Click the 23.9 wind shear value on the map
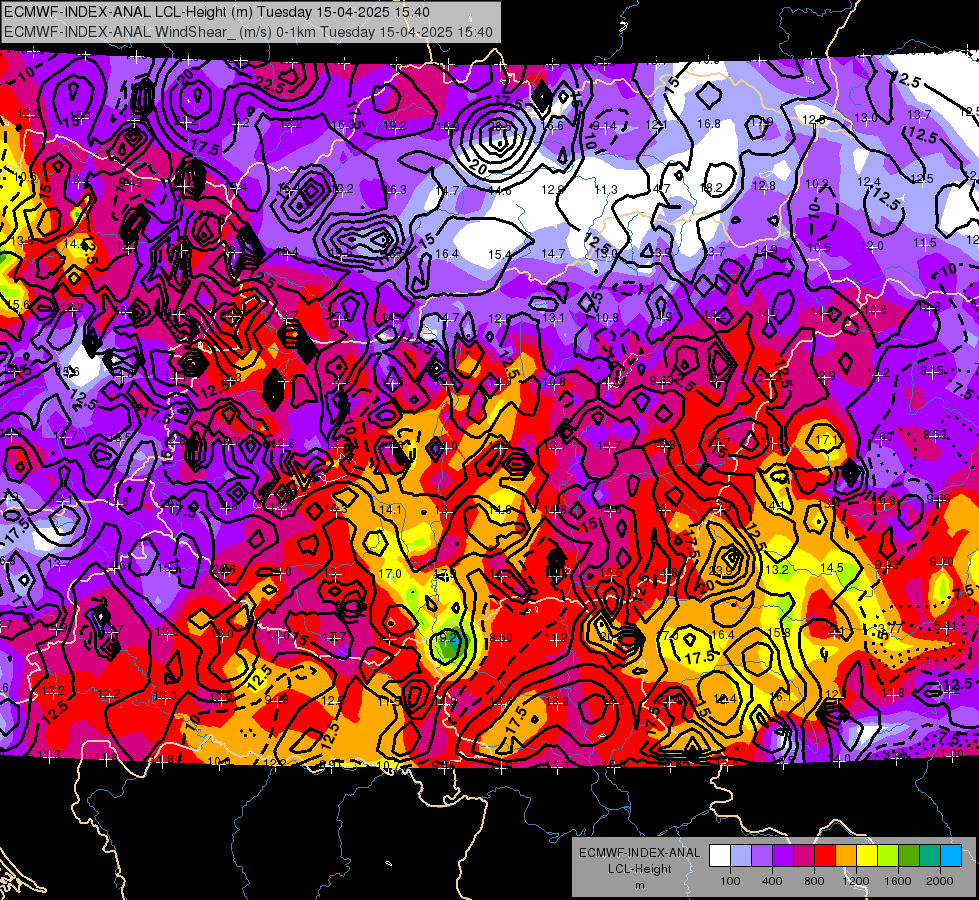979x900 pixels. pyautogui.click(x=720, y=570)
